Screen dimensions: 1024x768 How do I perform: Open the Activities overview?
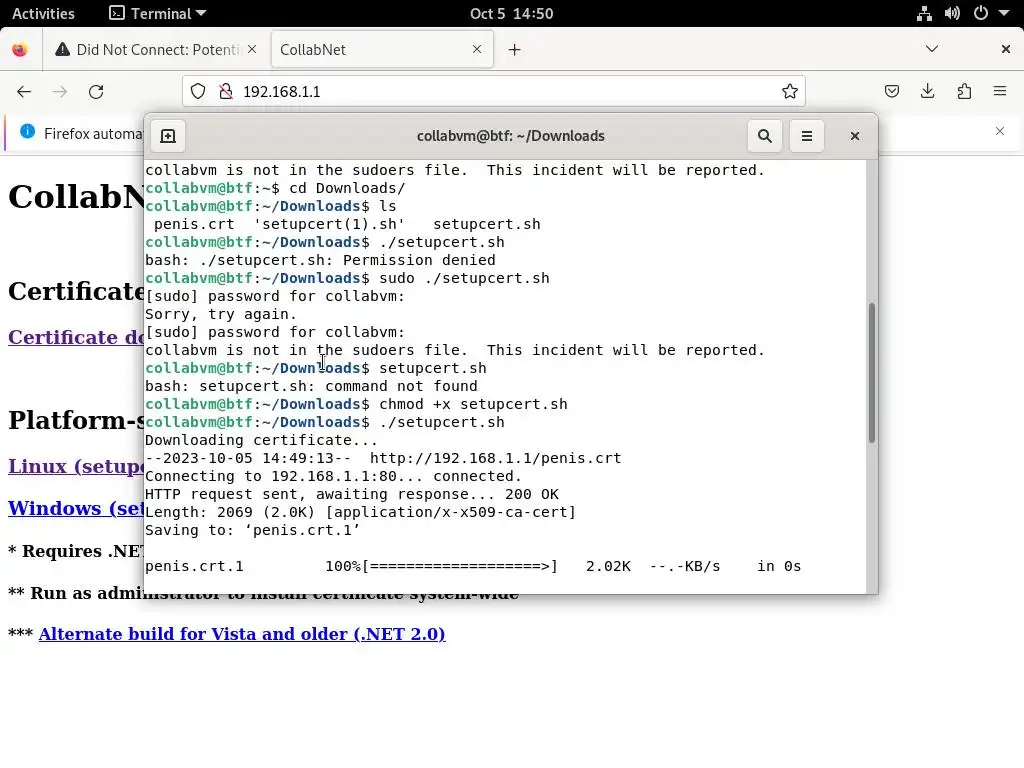pos(43,13)
